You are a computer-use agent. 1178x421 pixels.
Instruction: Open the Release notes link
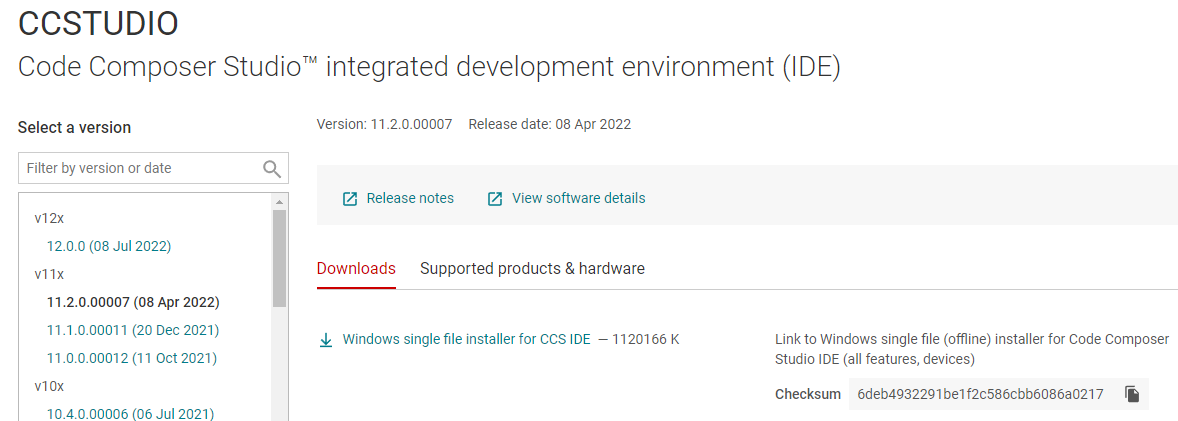pos(410,198)
